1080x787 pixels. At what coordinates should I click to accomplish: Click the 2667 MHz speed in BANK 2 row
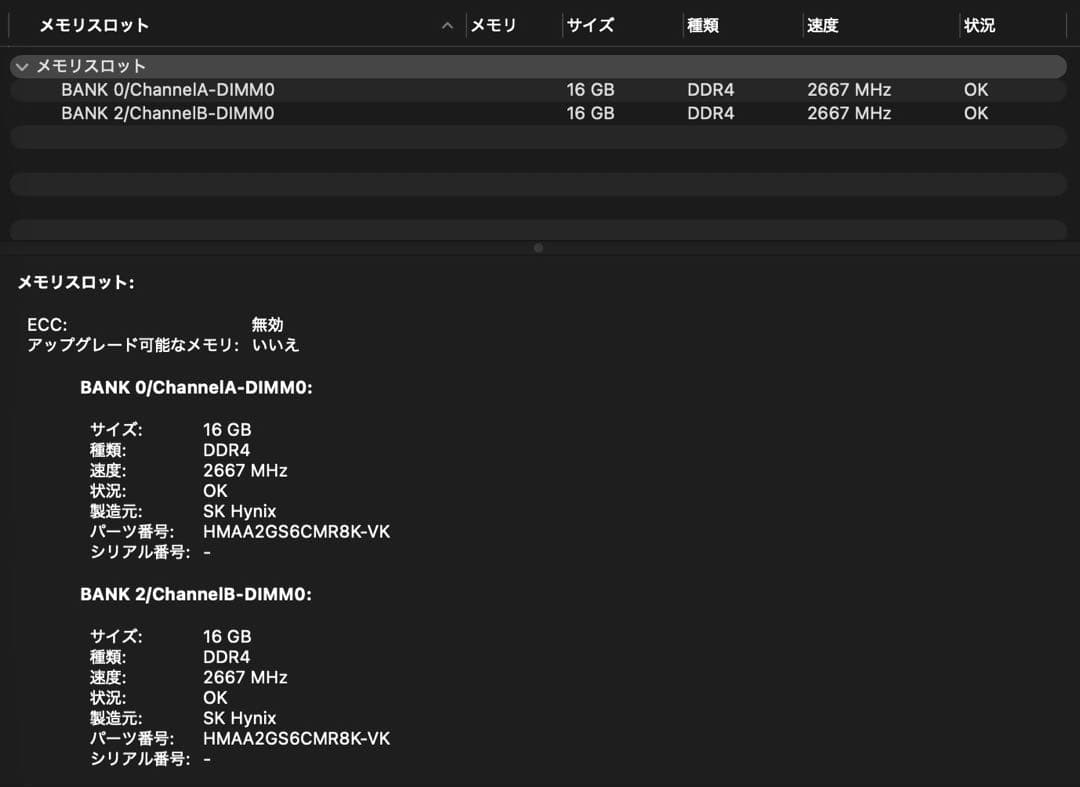coord(849,113)
